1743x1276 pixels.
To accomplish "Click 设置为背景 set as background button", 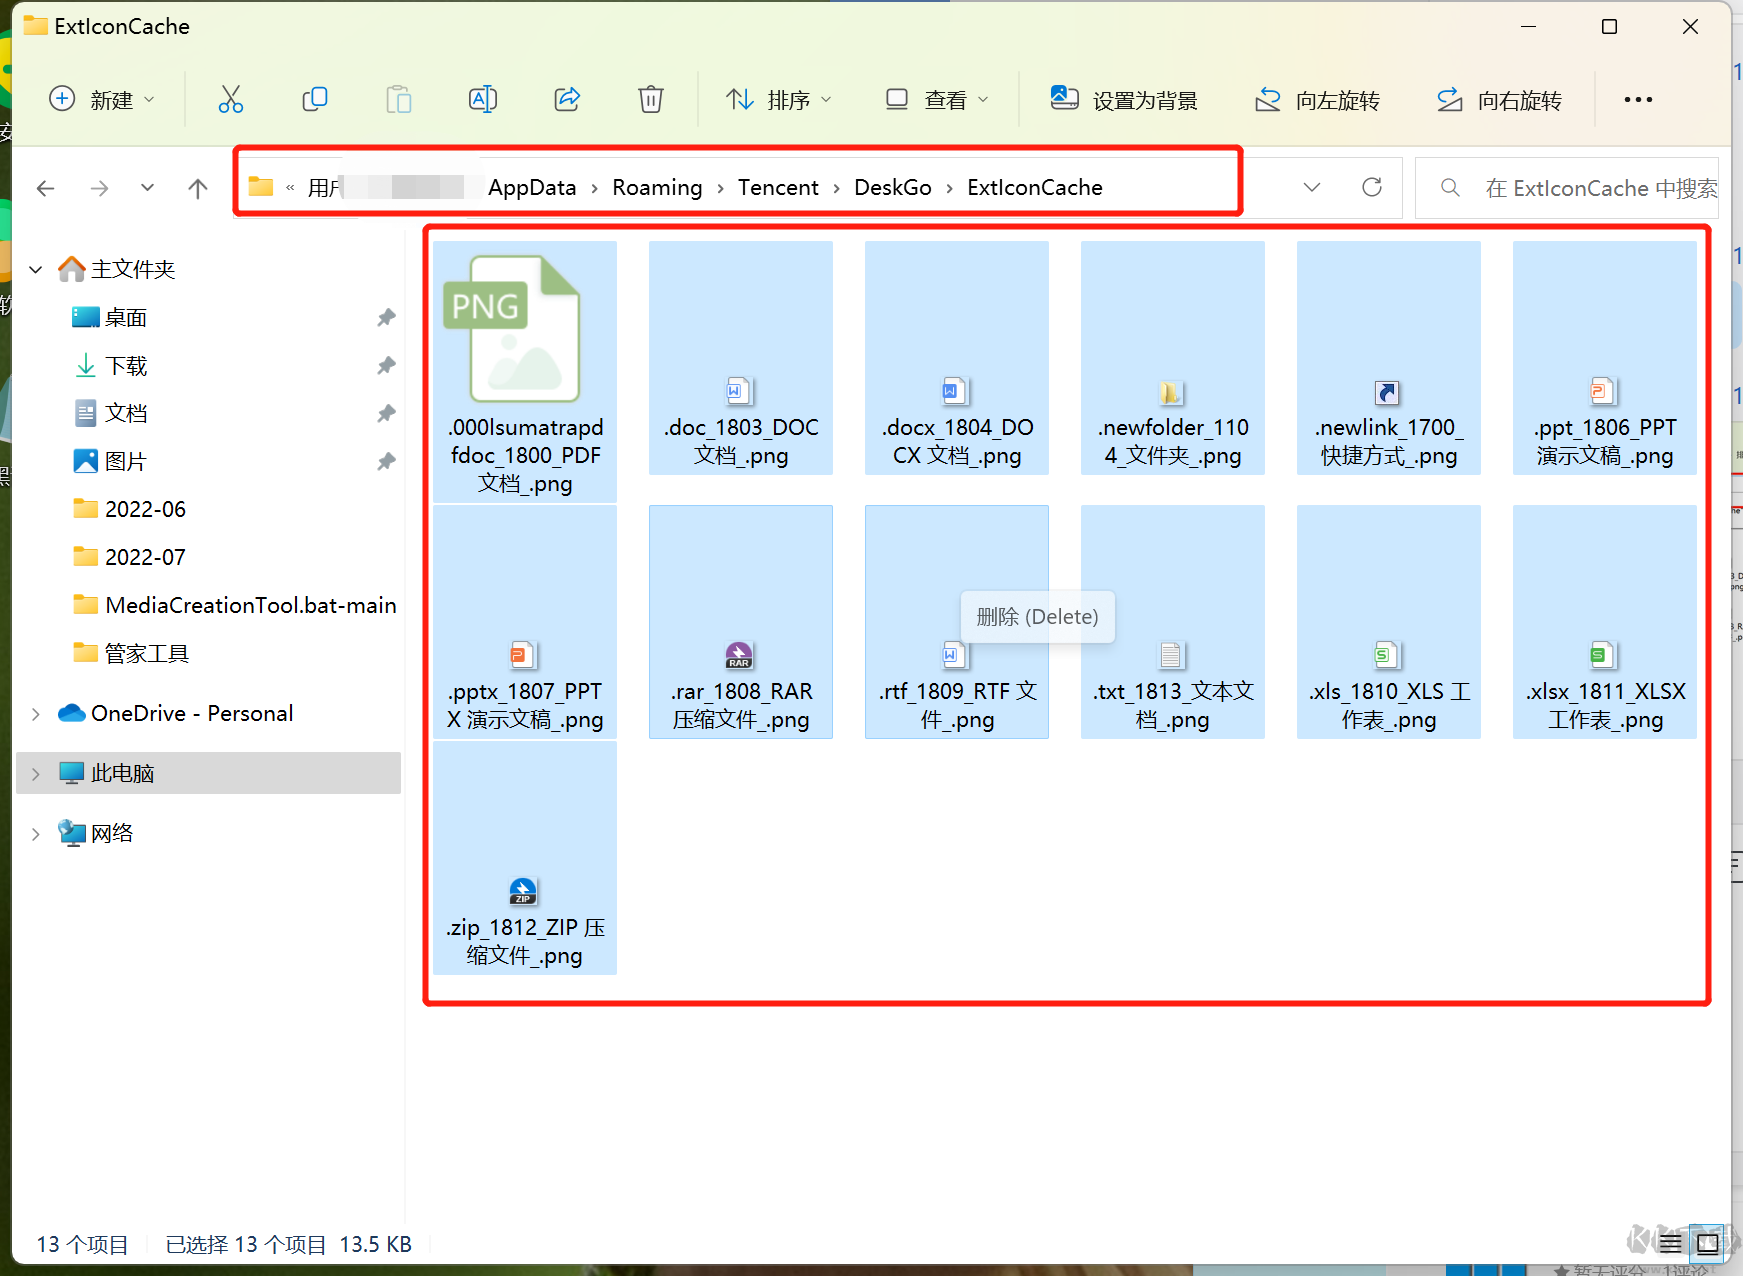I will click(1124, 99).
